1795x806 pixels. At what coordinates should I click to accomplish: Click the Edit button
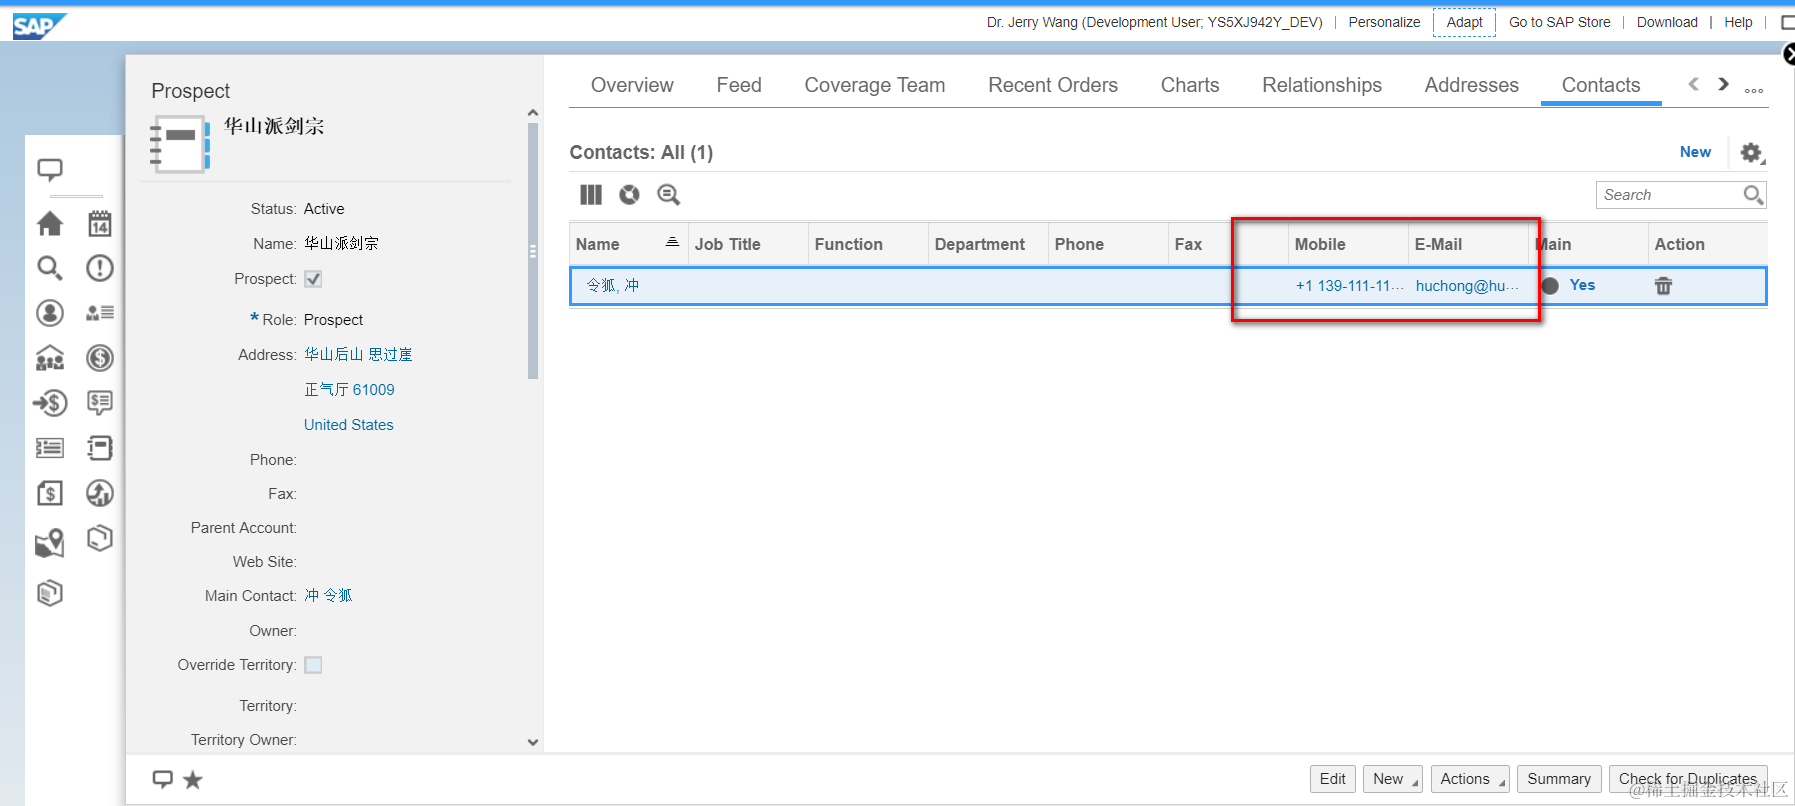[x=1333, y=779]
